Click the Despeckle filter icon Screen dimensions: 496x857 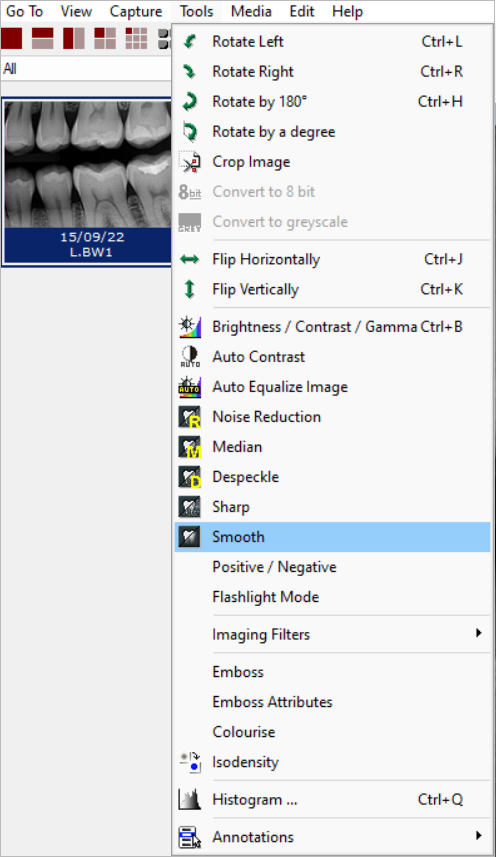pyautogui.click(x=190, y=477)
